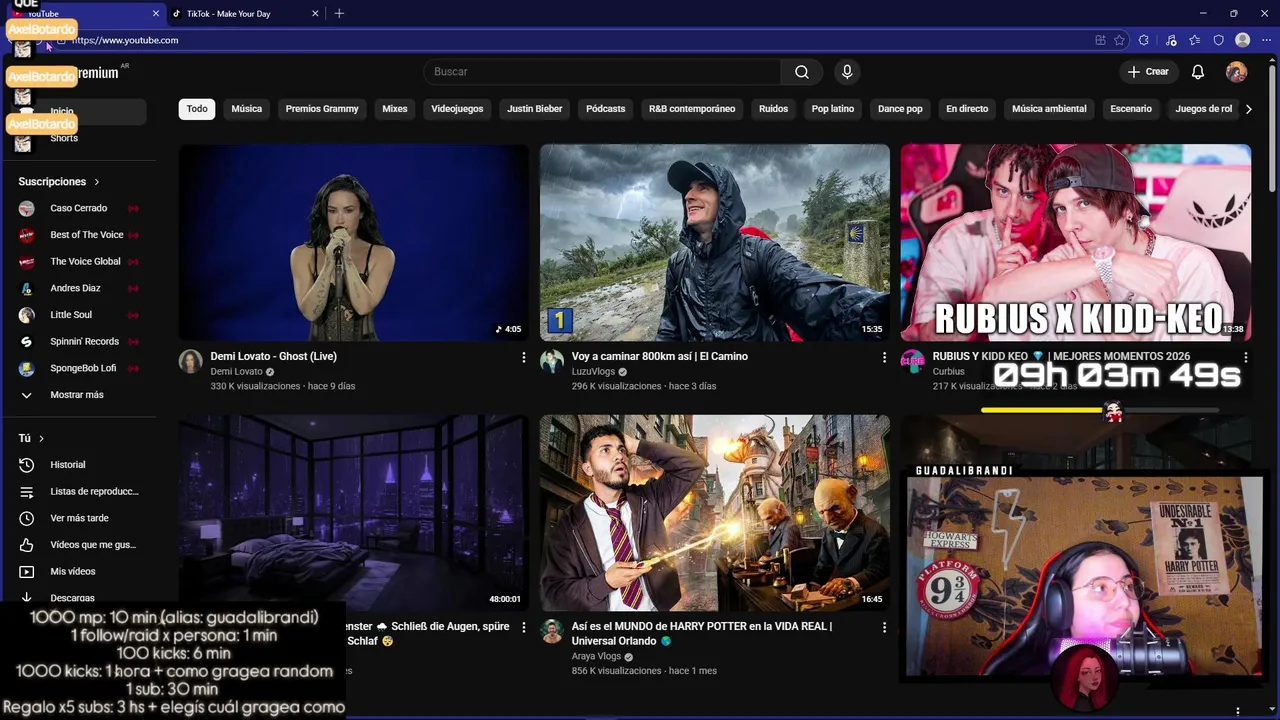Select the Todo category chip

tap(197, 109)
